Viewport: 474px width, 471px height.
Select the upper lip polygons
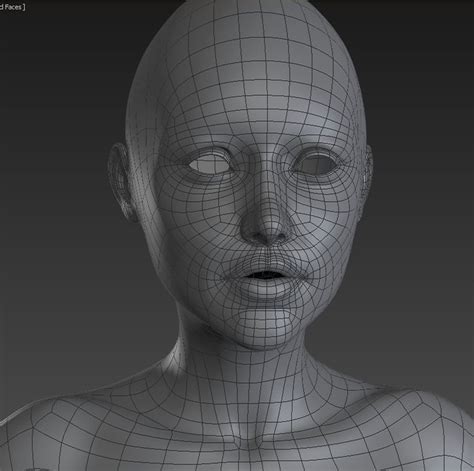[x=265, y=265]
